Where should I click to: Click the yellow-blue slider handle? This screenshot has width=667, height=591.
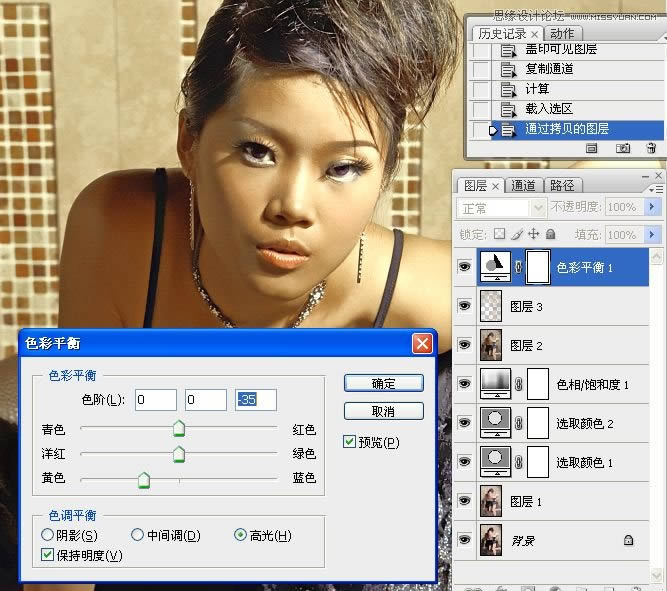(x=143, y=481)
